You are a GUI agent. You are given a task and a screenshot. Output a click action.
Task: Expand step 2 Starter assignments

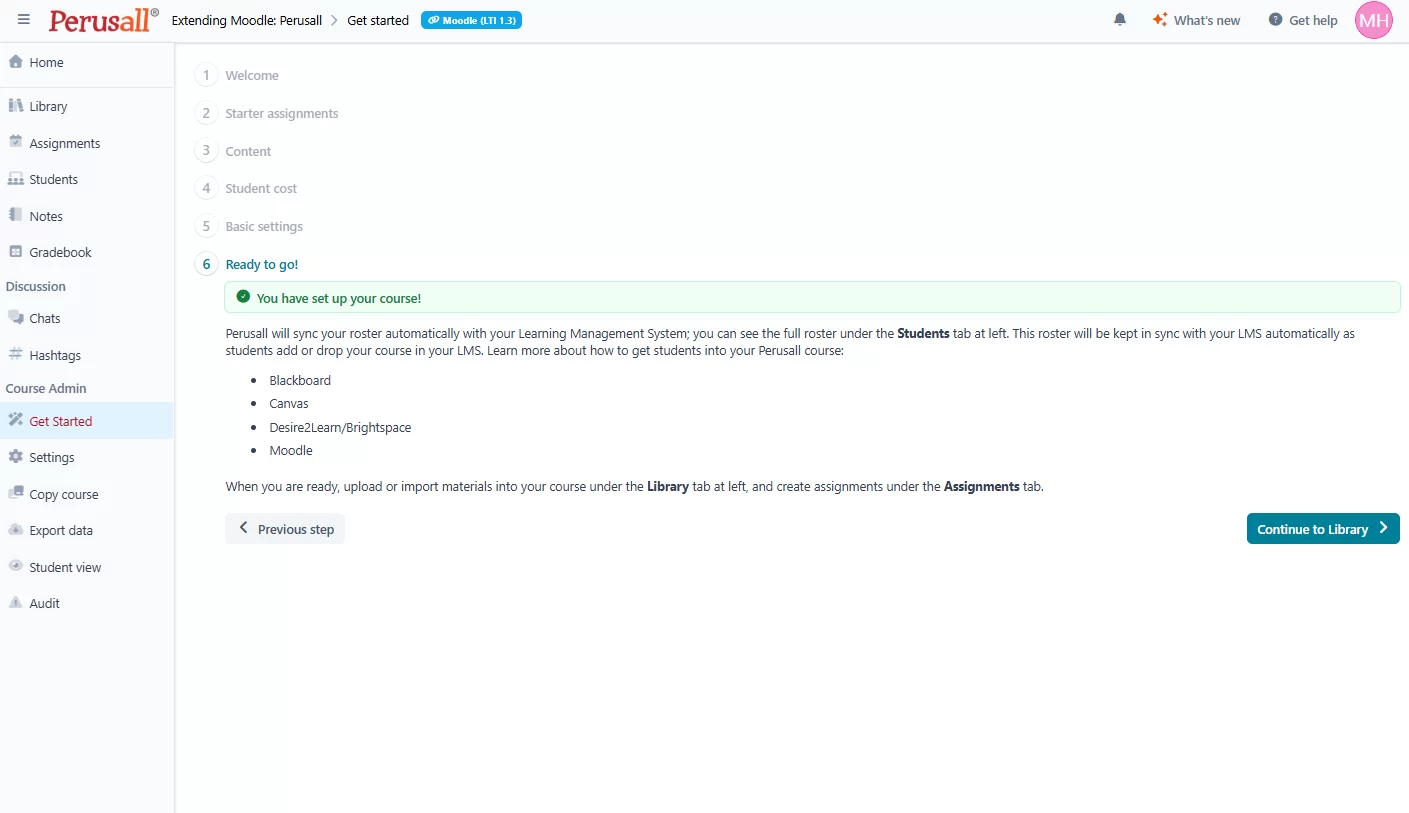[281, 113]
